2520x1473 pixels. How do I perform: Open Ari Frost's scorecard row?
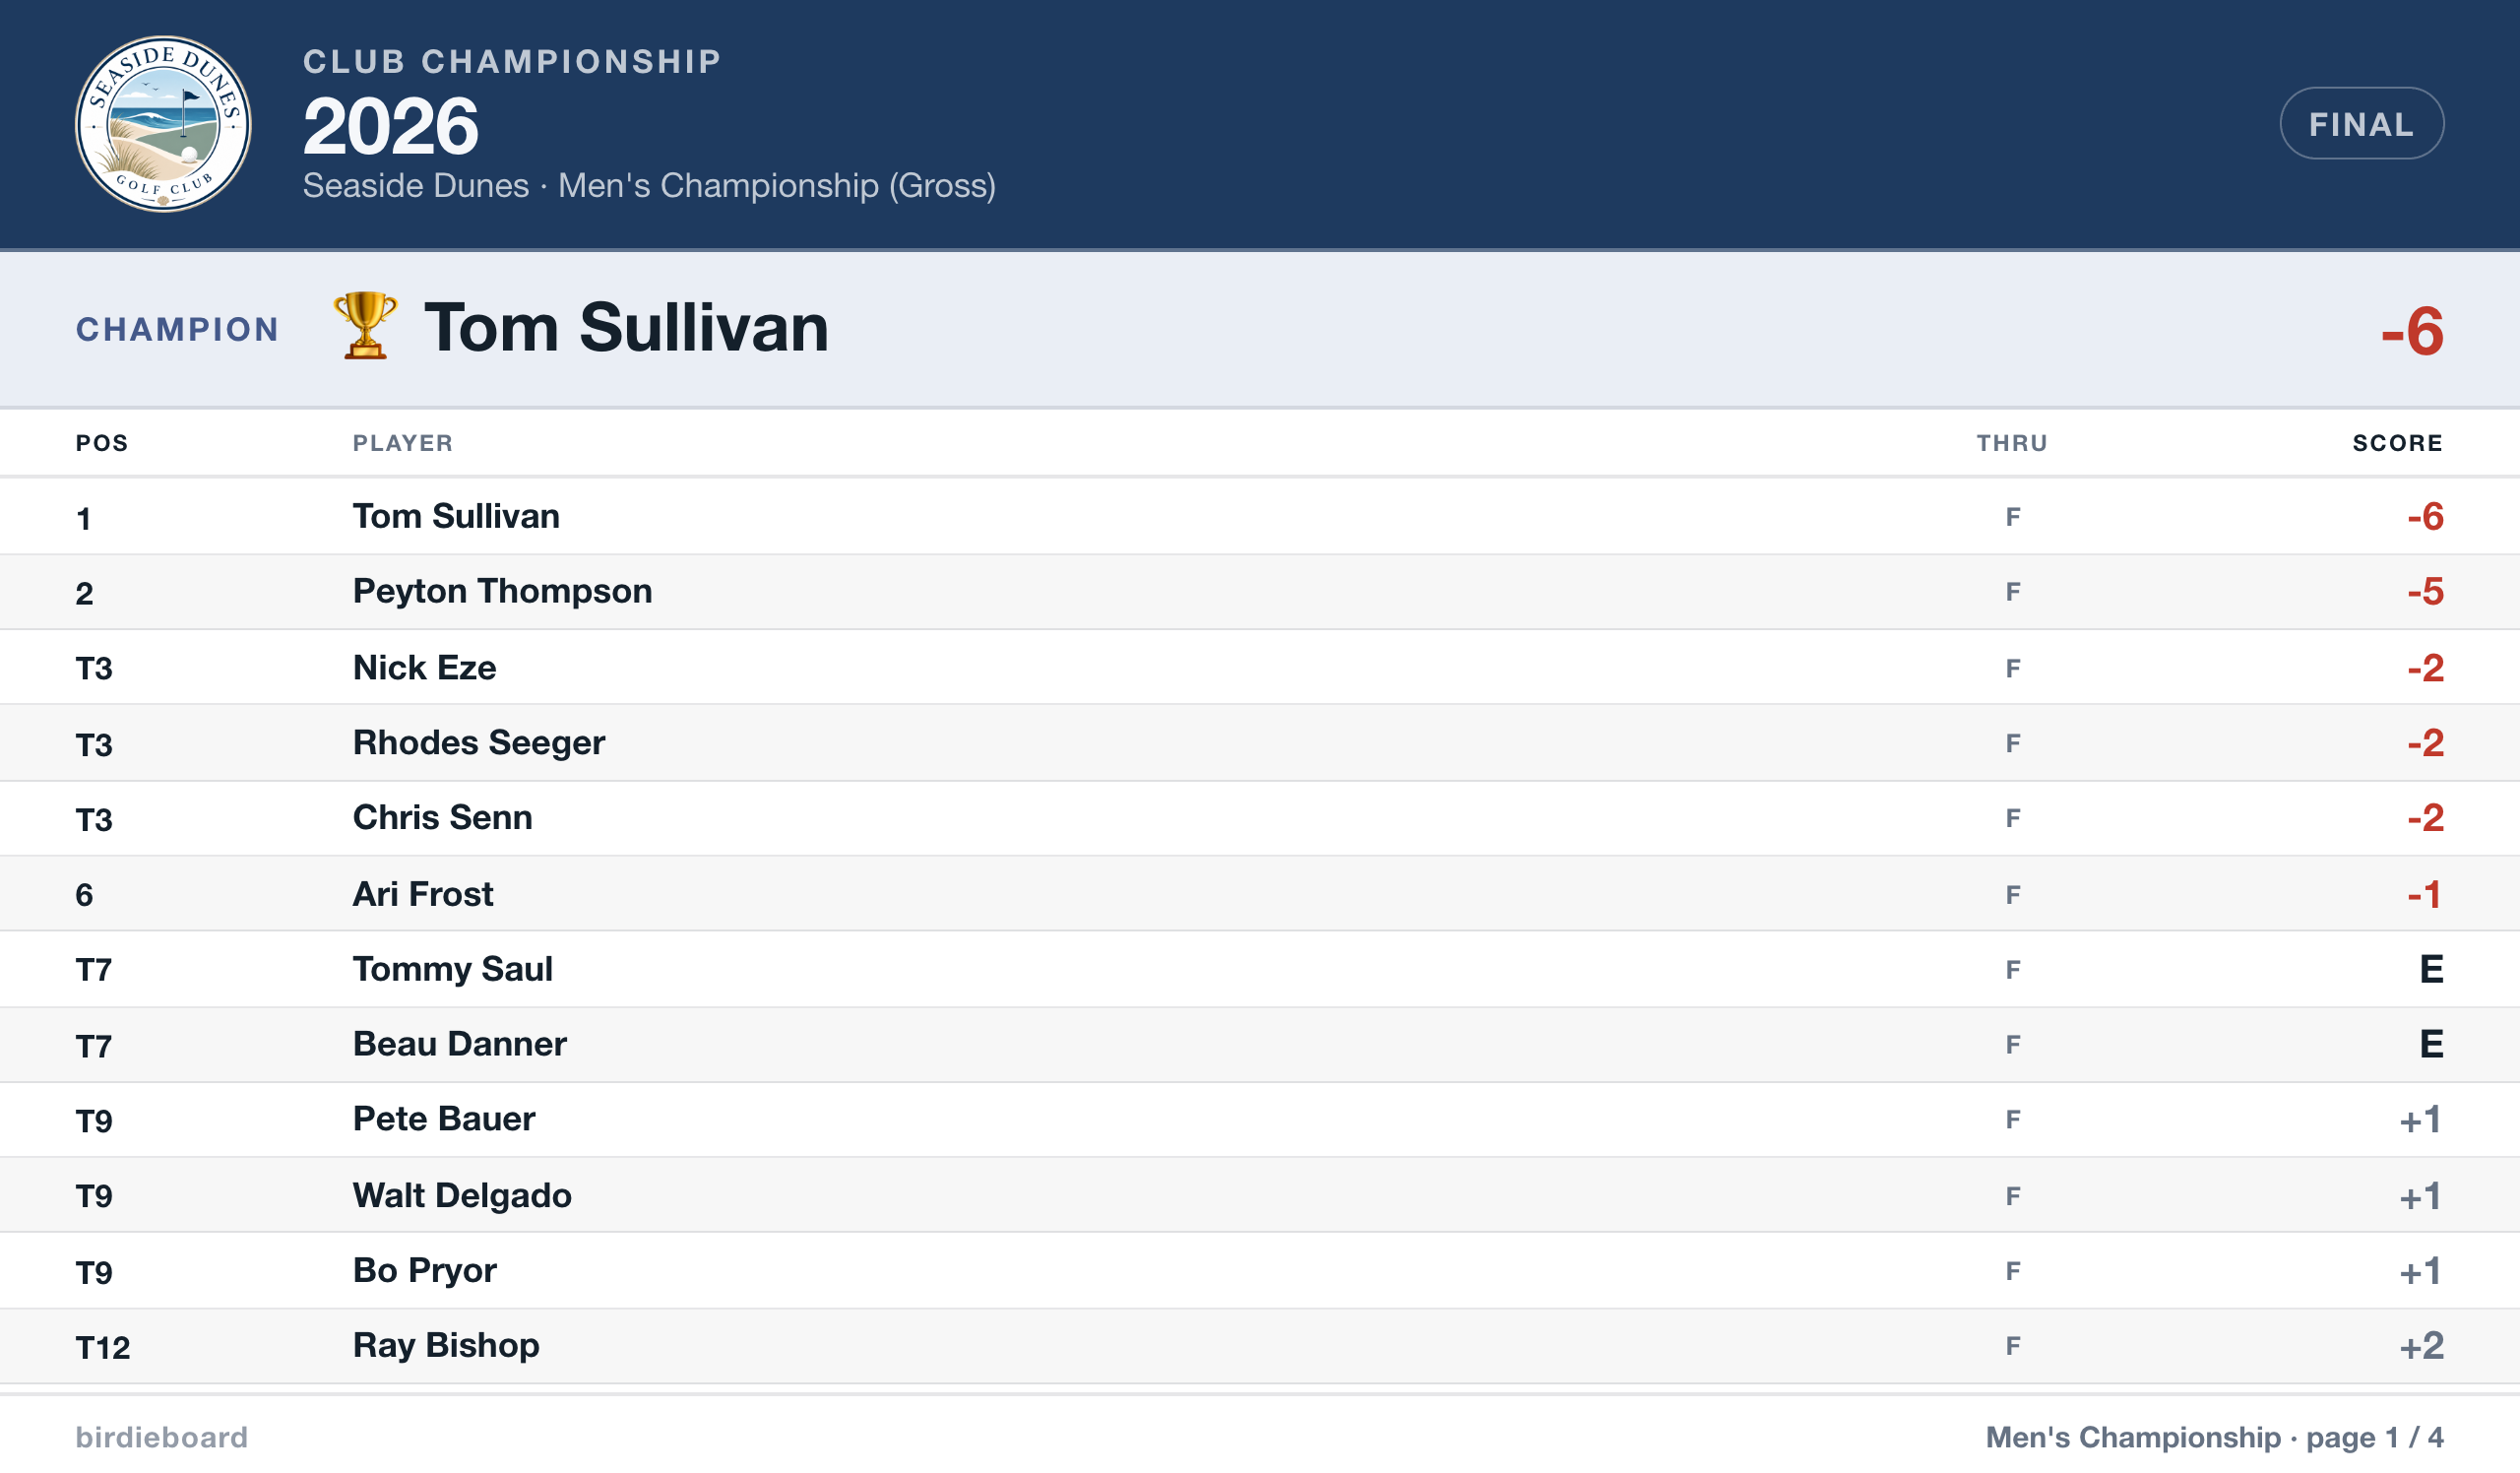click(x=1260, y=894)
